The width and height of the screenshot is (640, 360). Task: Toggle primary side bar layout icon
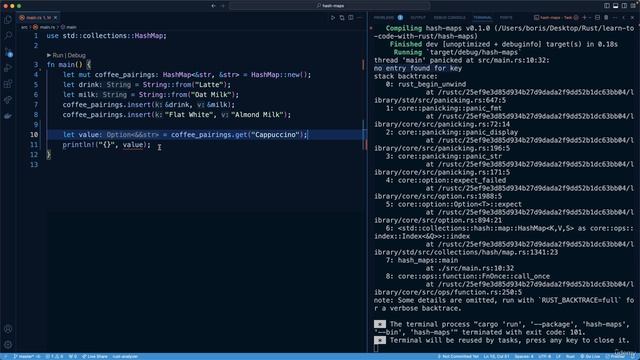click(x=607, y=6)
